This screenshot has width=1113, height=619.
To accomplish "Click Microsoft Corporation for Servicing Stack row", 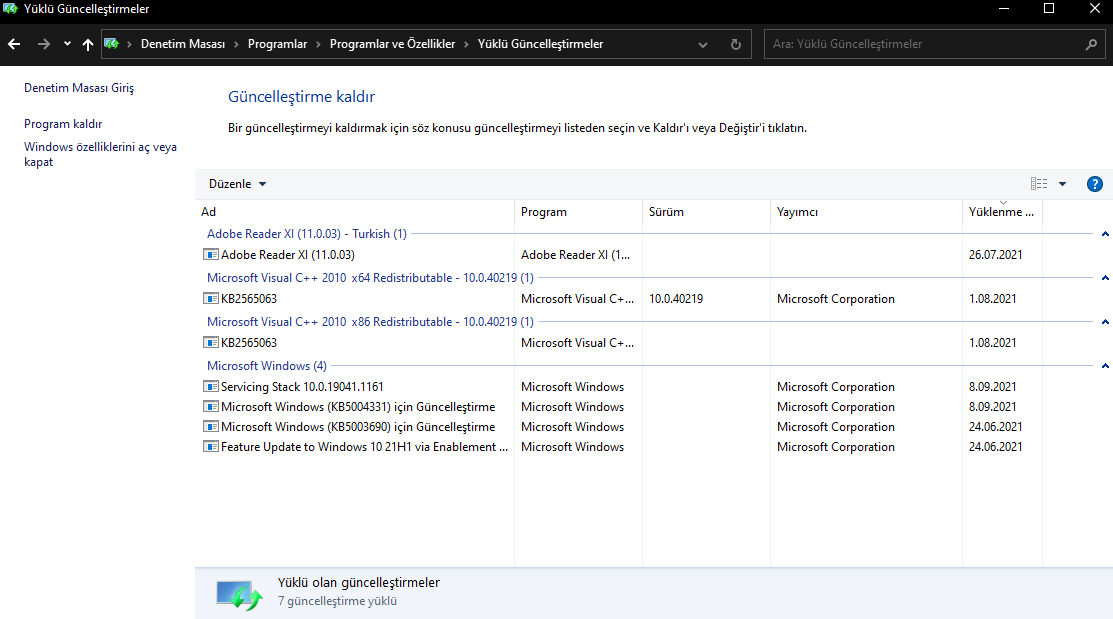I will 835,387.
